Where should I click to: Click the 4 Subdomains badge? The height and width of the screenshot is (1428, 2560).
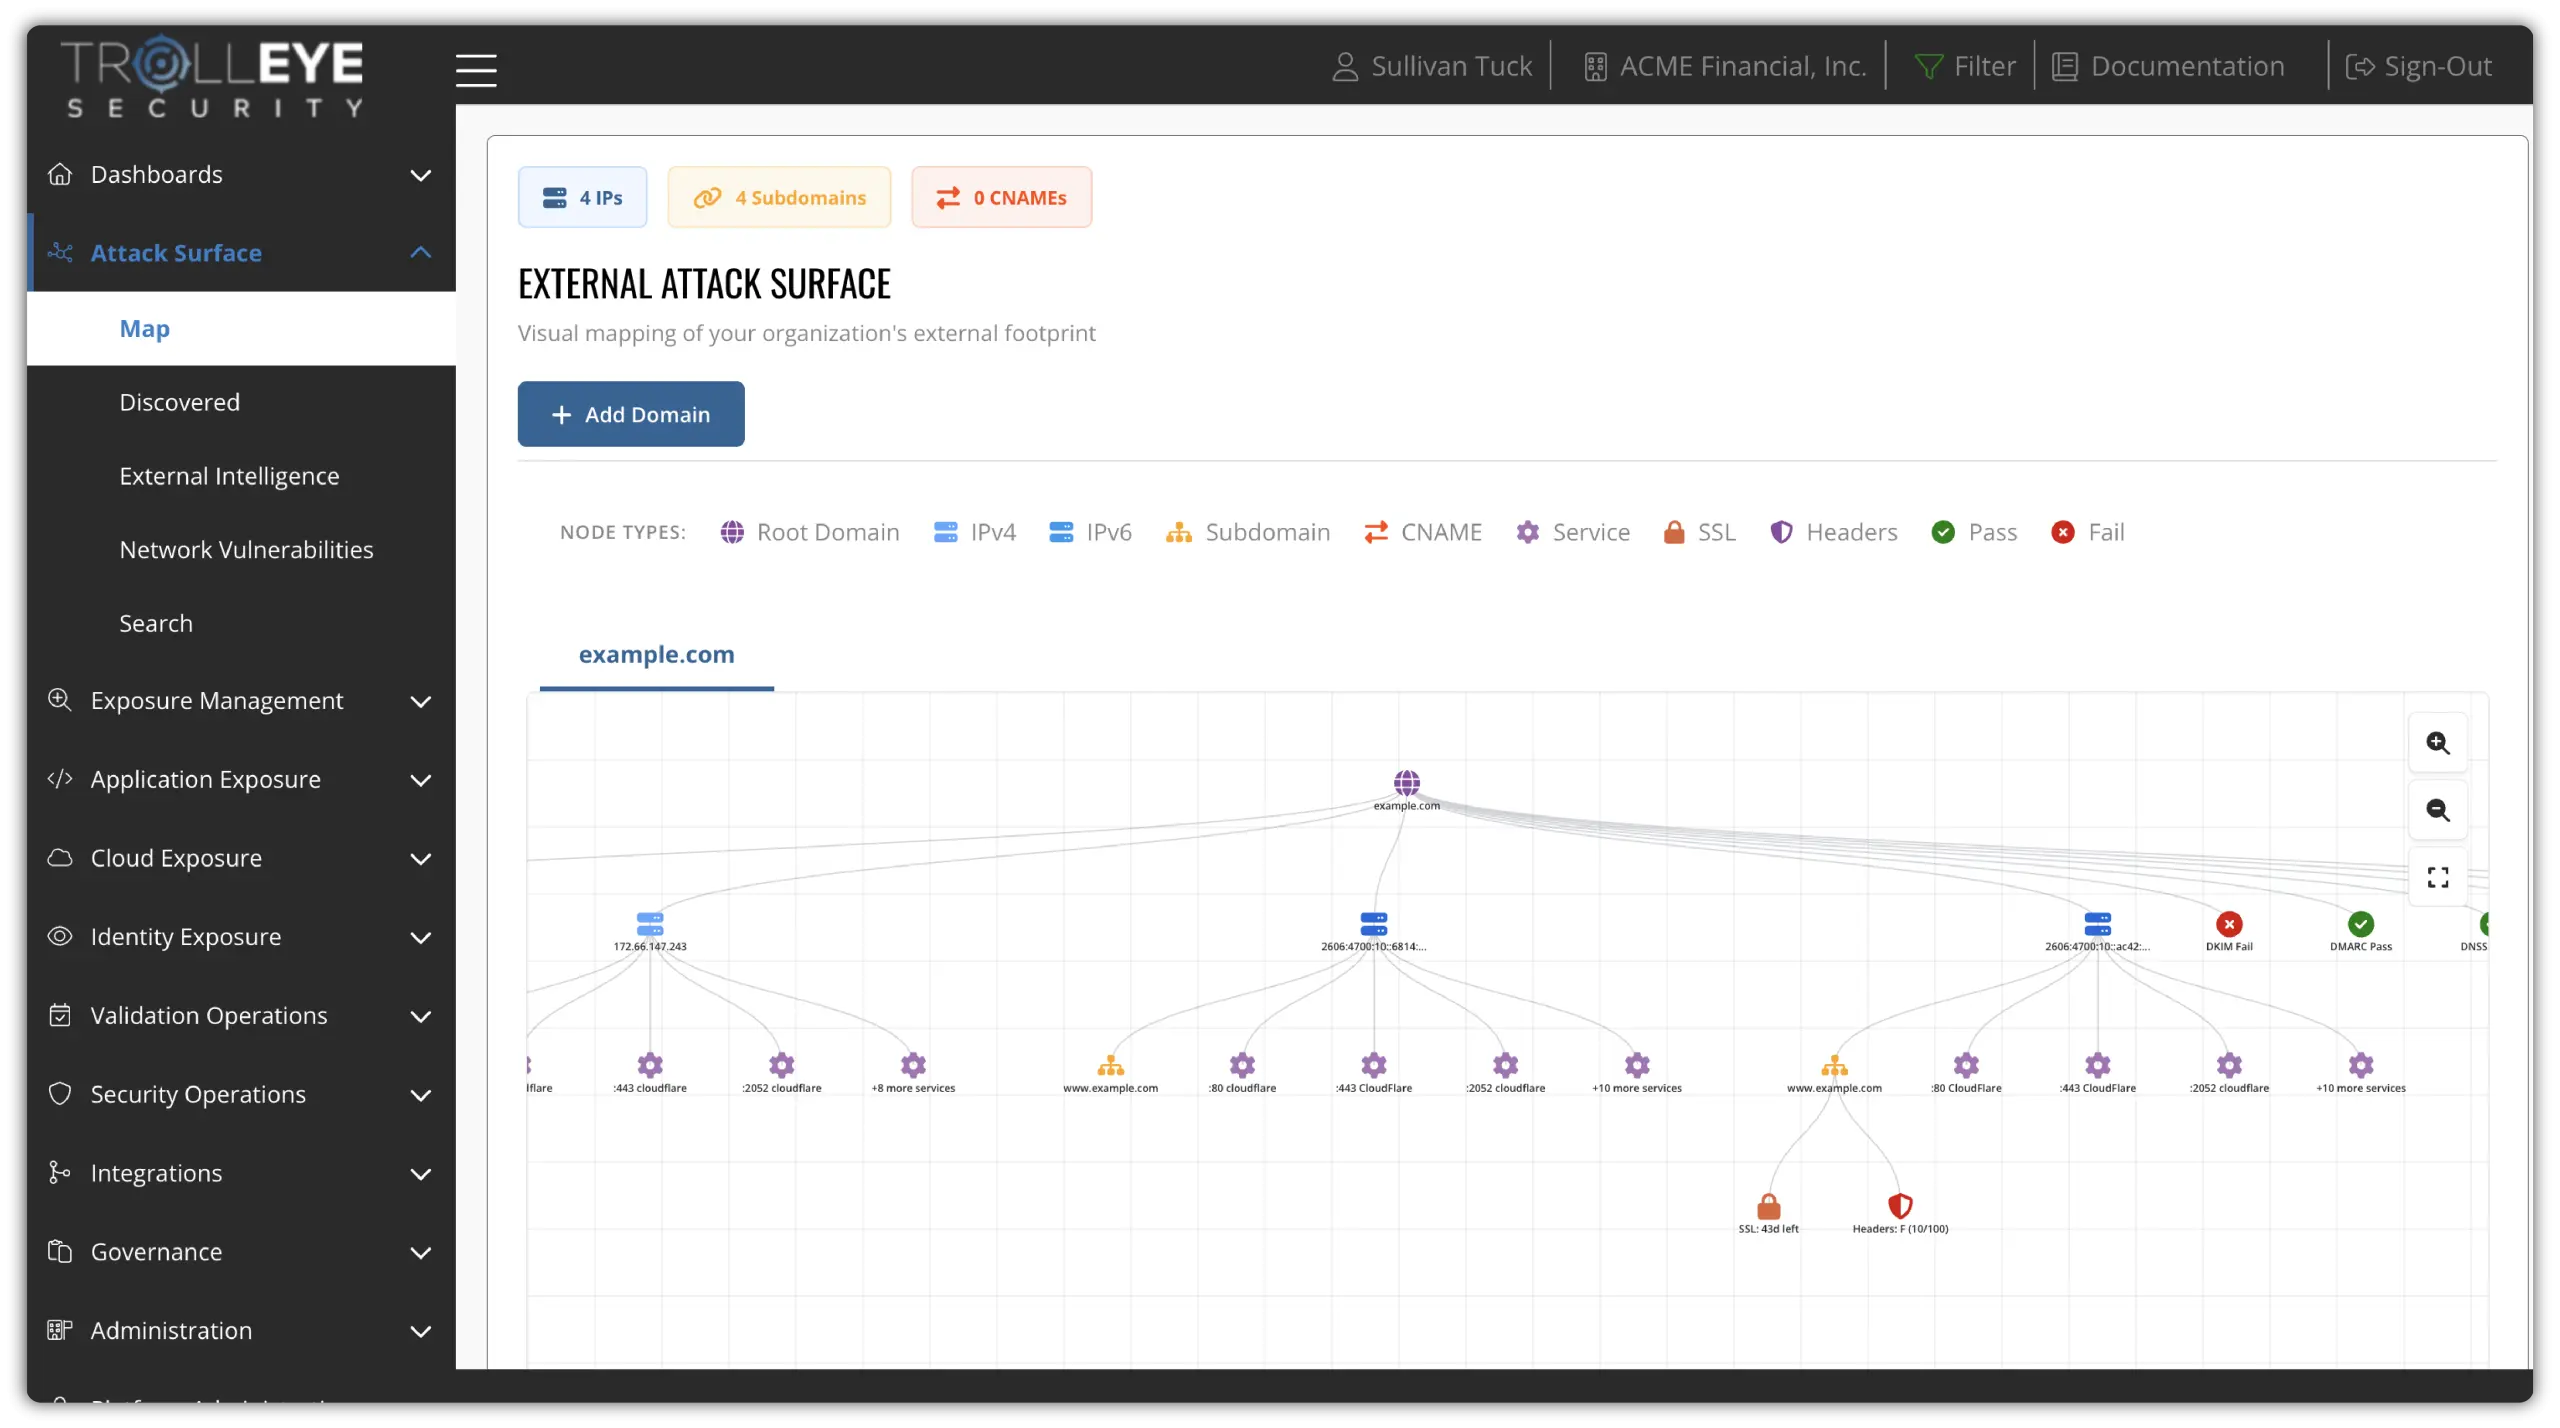click(779, 197)
